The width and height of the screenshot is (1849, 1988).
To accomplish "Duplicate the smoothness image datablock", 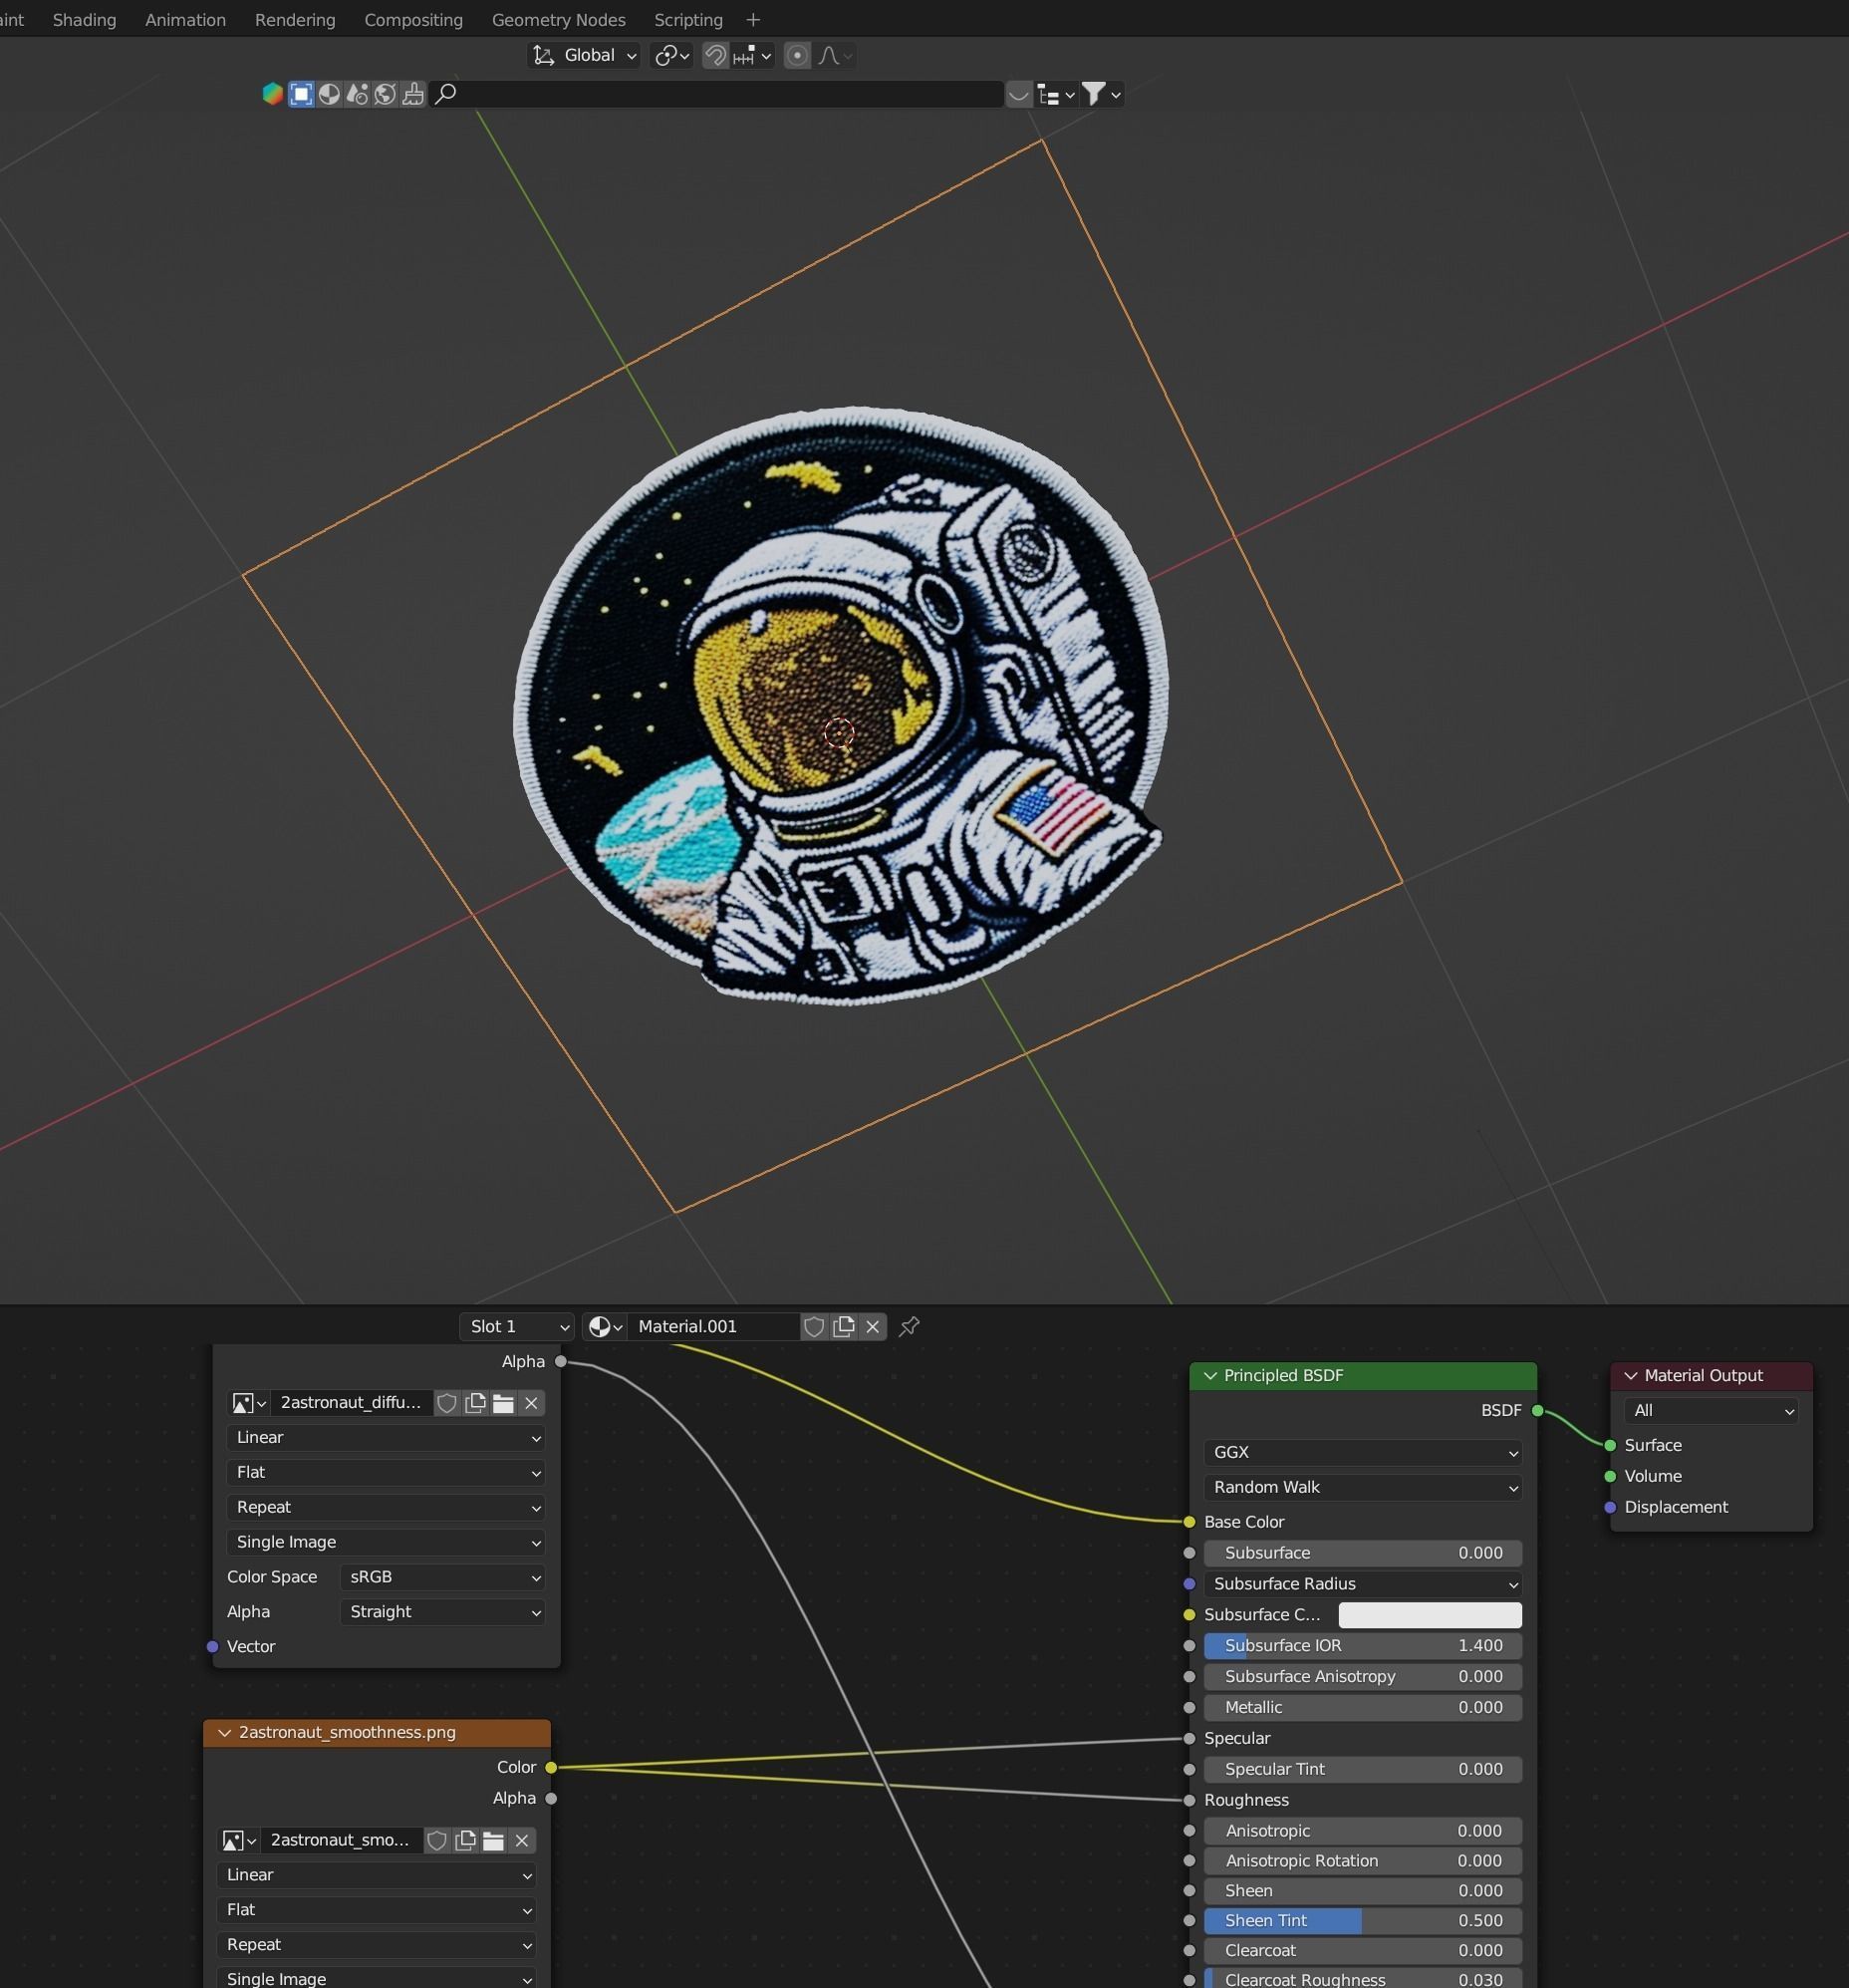I will pyautogui.click(x=465, y=1841).
